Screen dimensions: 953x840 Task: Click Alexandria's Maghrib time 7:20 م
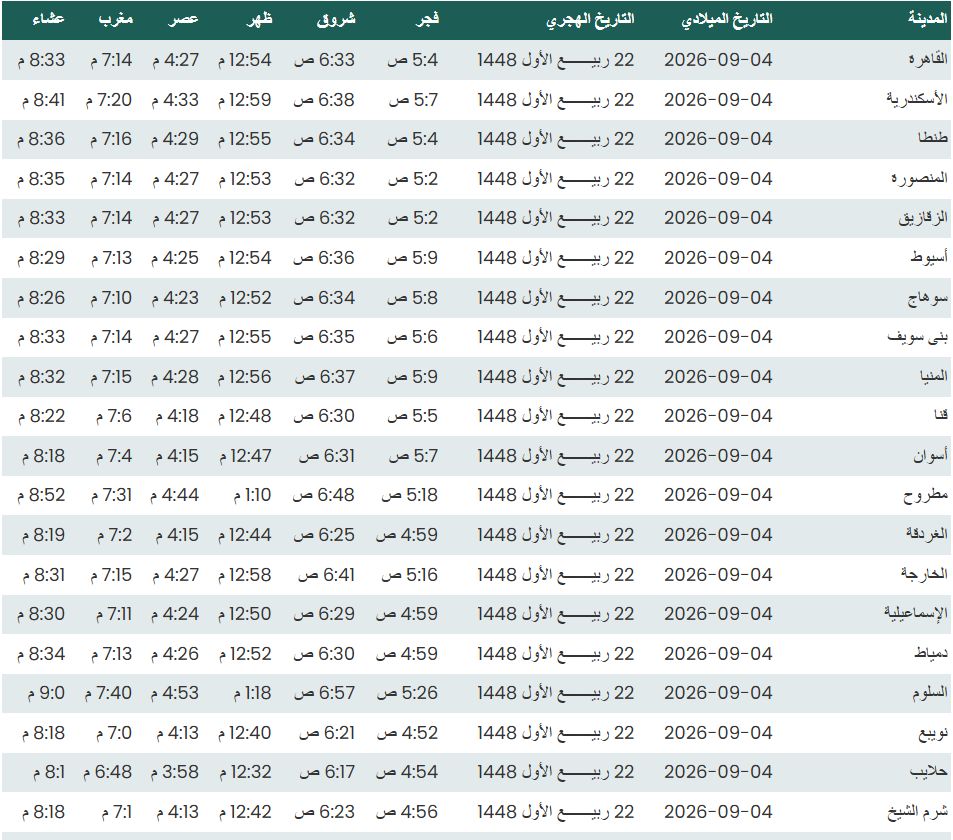pos(109,100)
